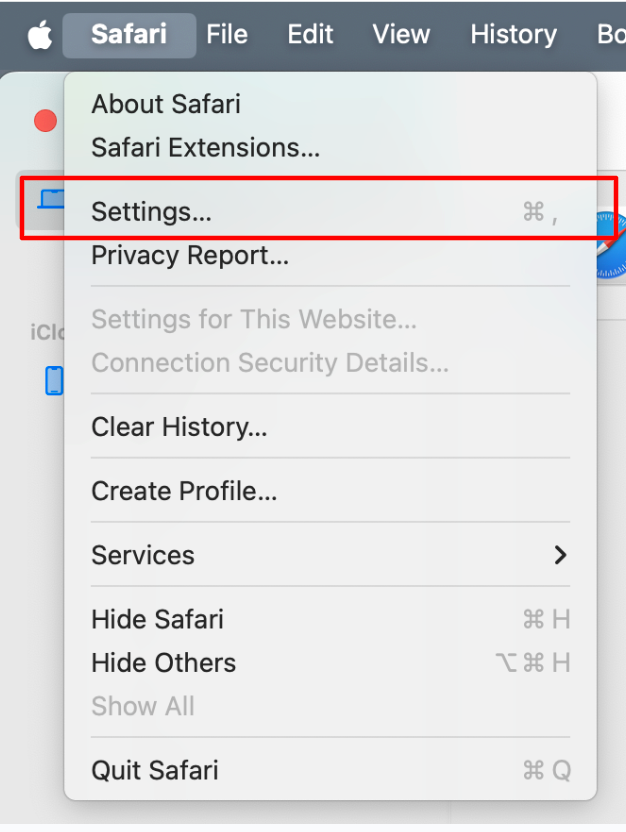Select Hide Others
The width and height of the screenshot is (626, 832).
[163, 663]
